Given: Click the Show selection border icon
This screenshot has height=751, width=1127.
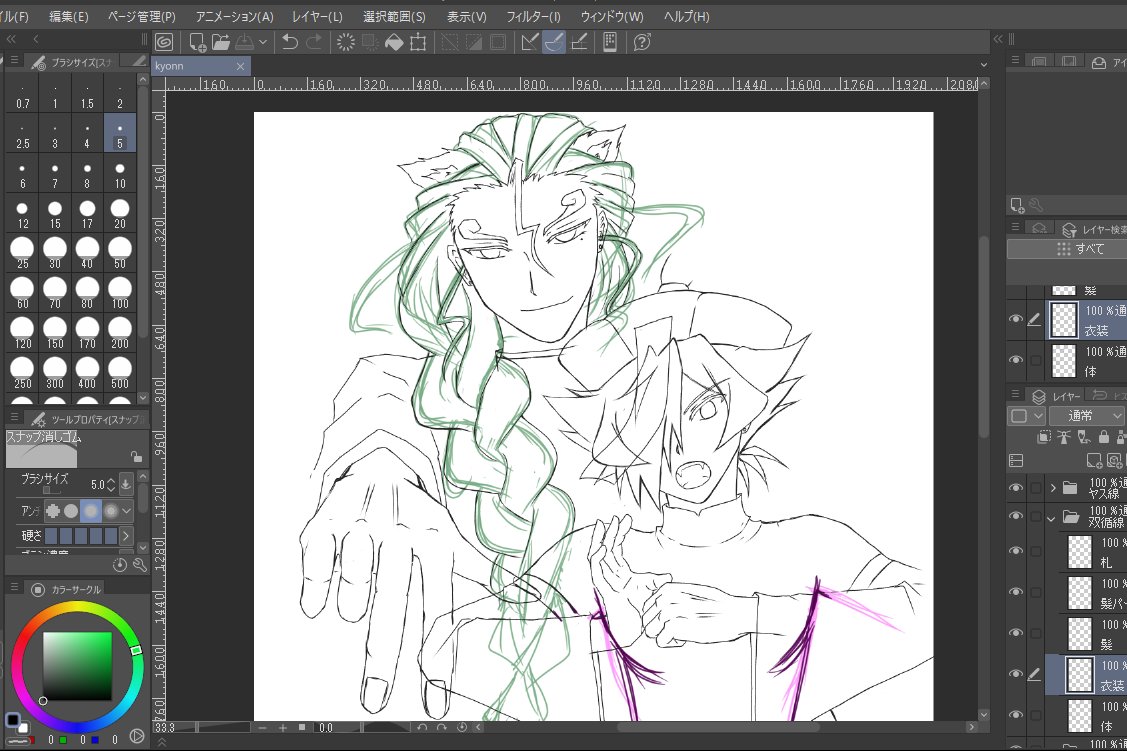Looking at the screenshot, I should click(497, 42).
